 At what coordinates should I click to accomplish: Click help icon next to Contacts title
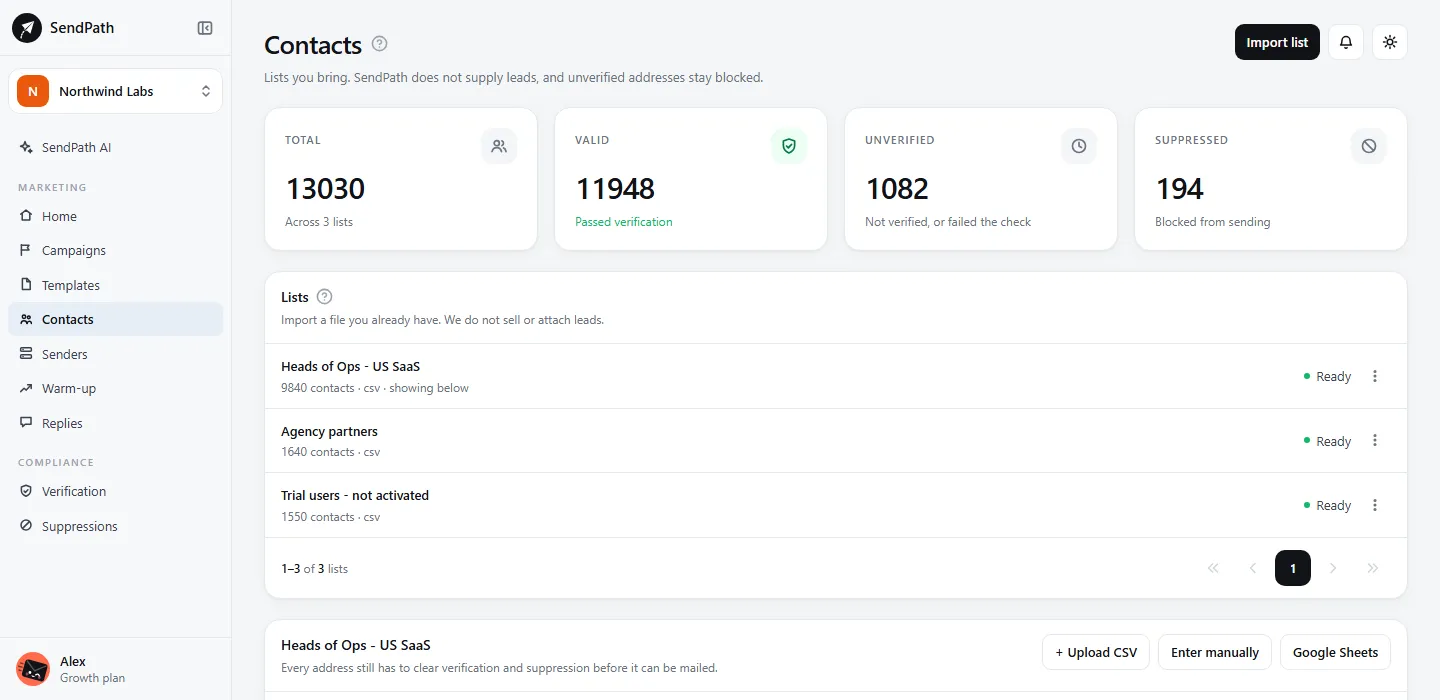pos(379,44)
